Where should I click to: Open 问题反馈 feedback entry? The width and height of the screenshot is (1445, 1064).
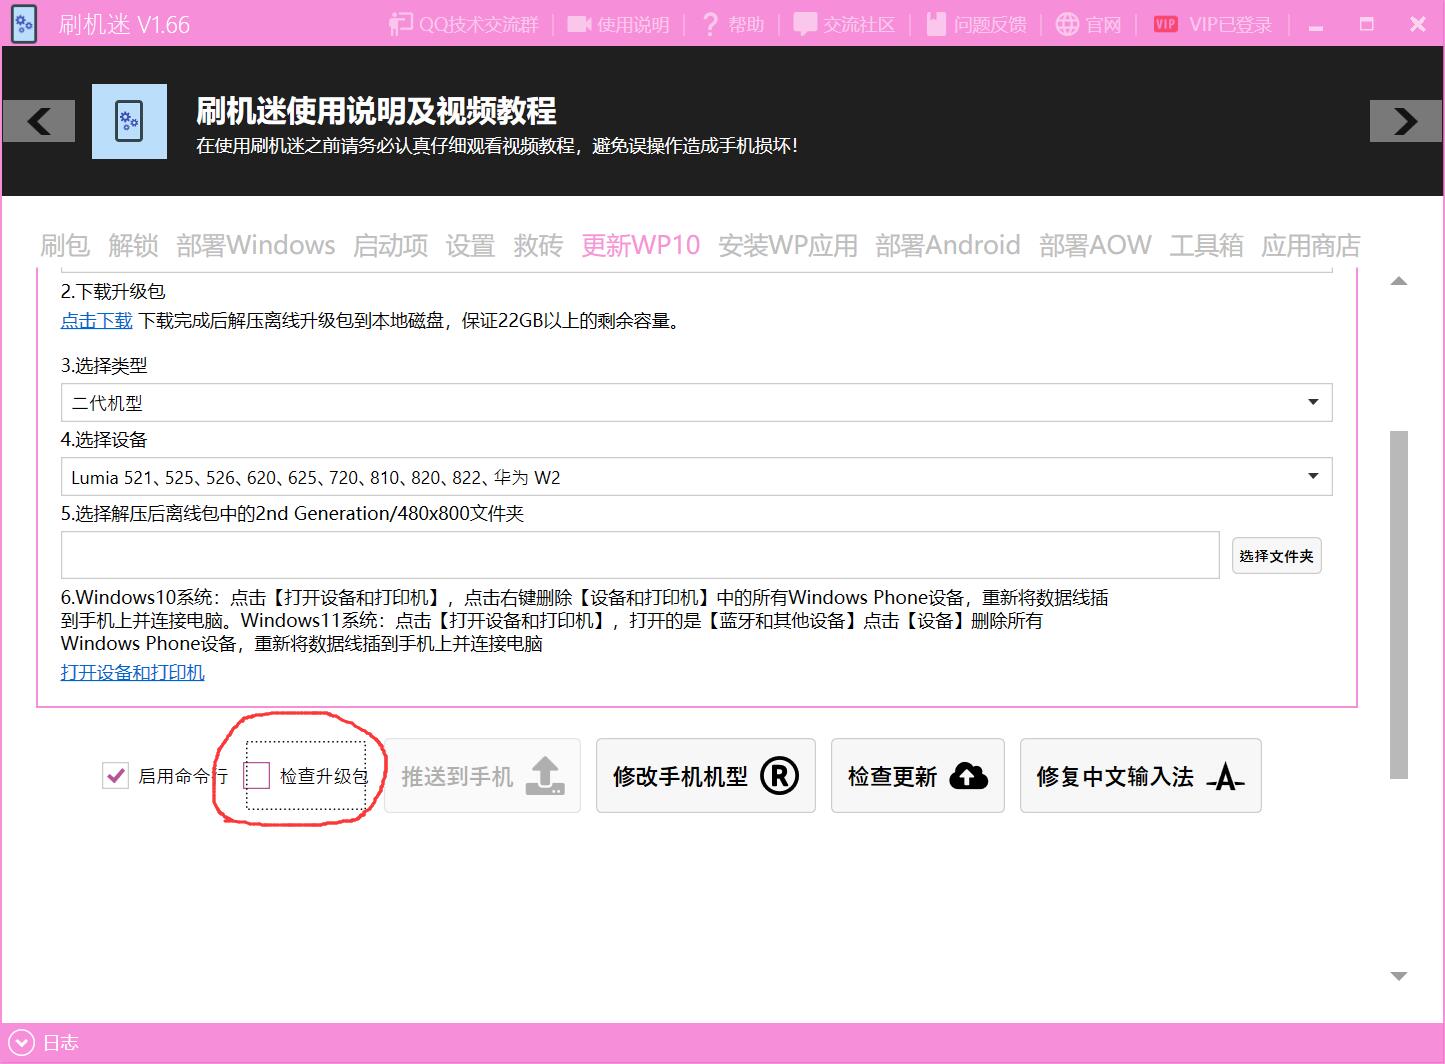point(976,24)
